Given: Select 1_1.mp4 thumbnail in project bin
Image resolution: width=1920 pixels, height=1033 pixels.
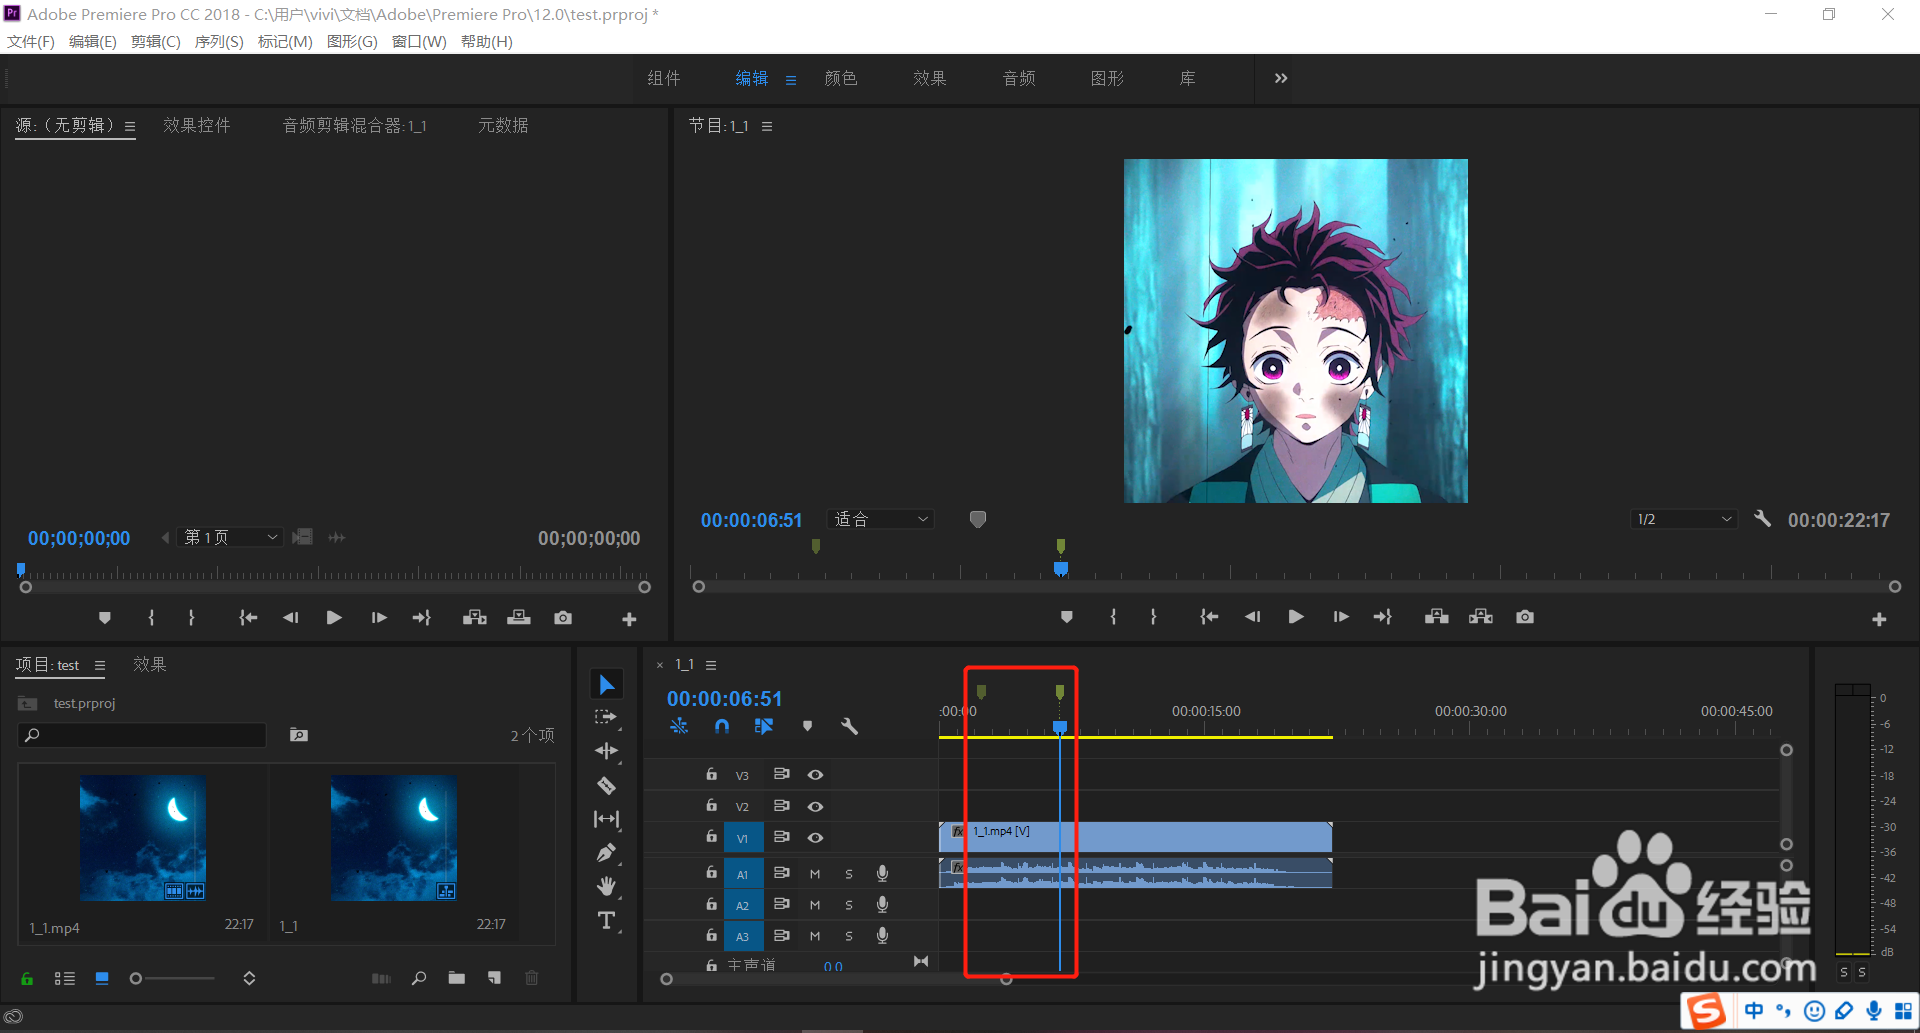Looking at the screenshot, I should 143,838.
